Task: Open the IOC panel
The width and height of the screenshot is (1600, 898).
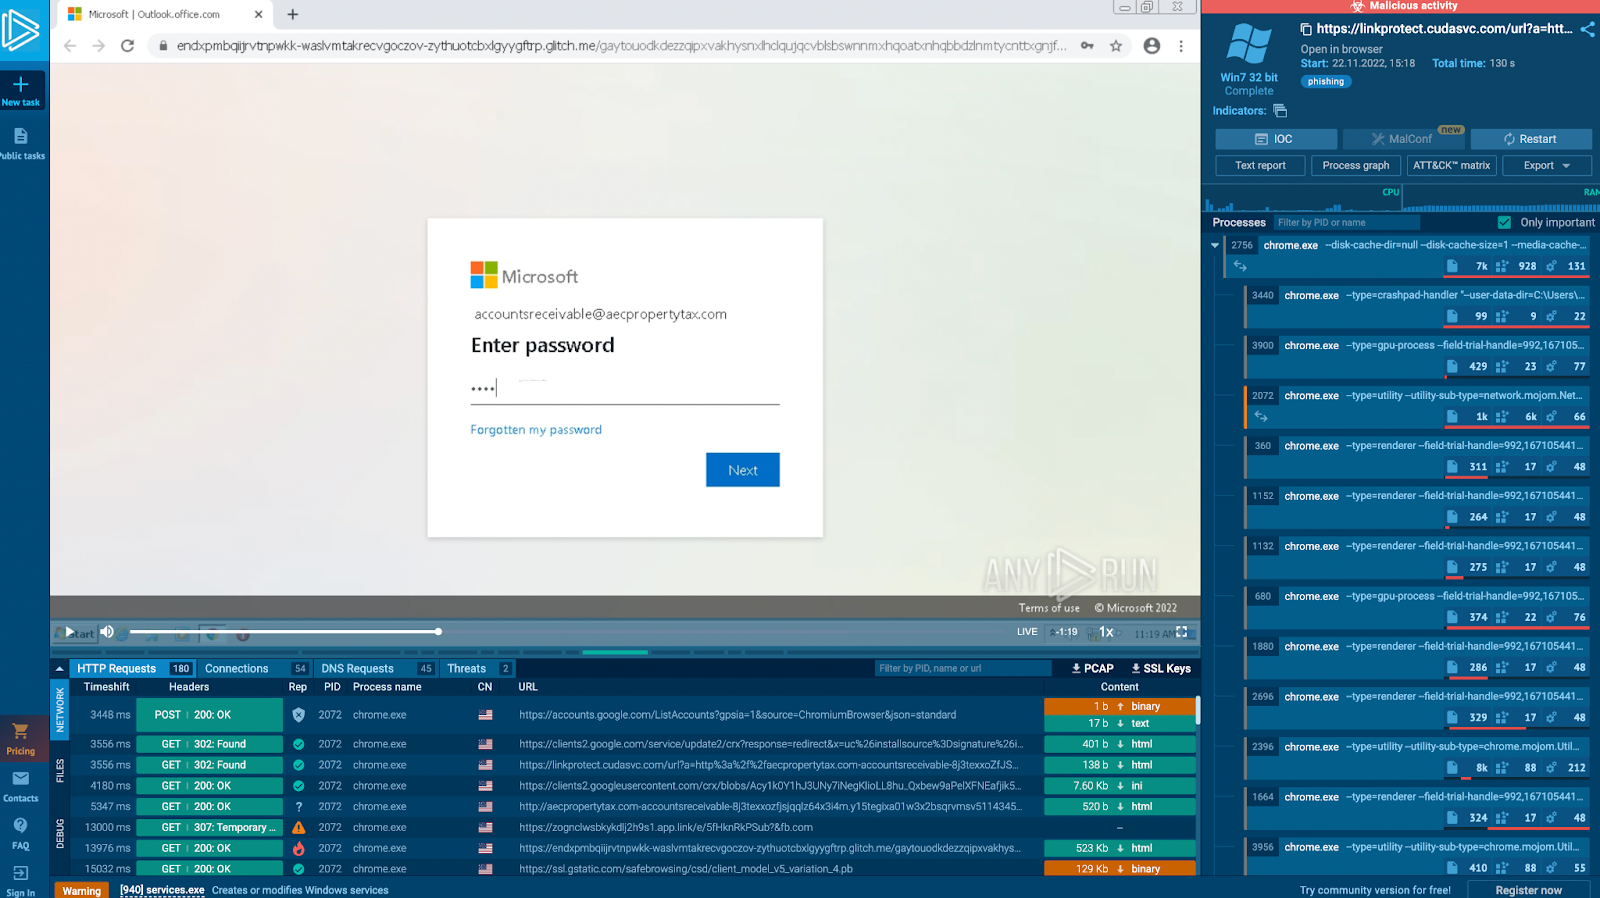Action: pos(1275,139)
